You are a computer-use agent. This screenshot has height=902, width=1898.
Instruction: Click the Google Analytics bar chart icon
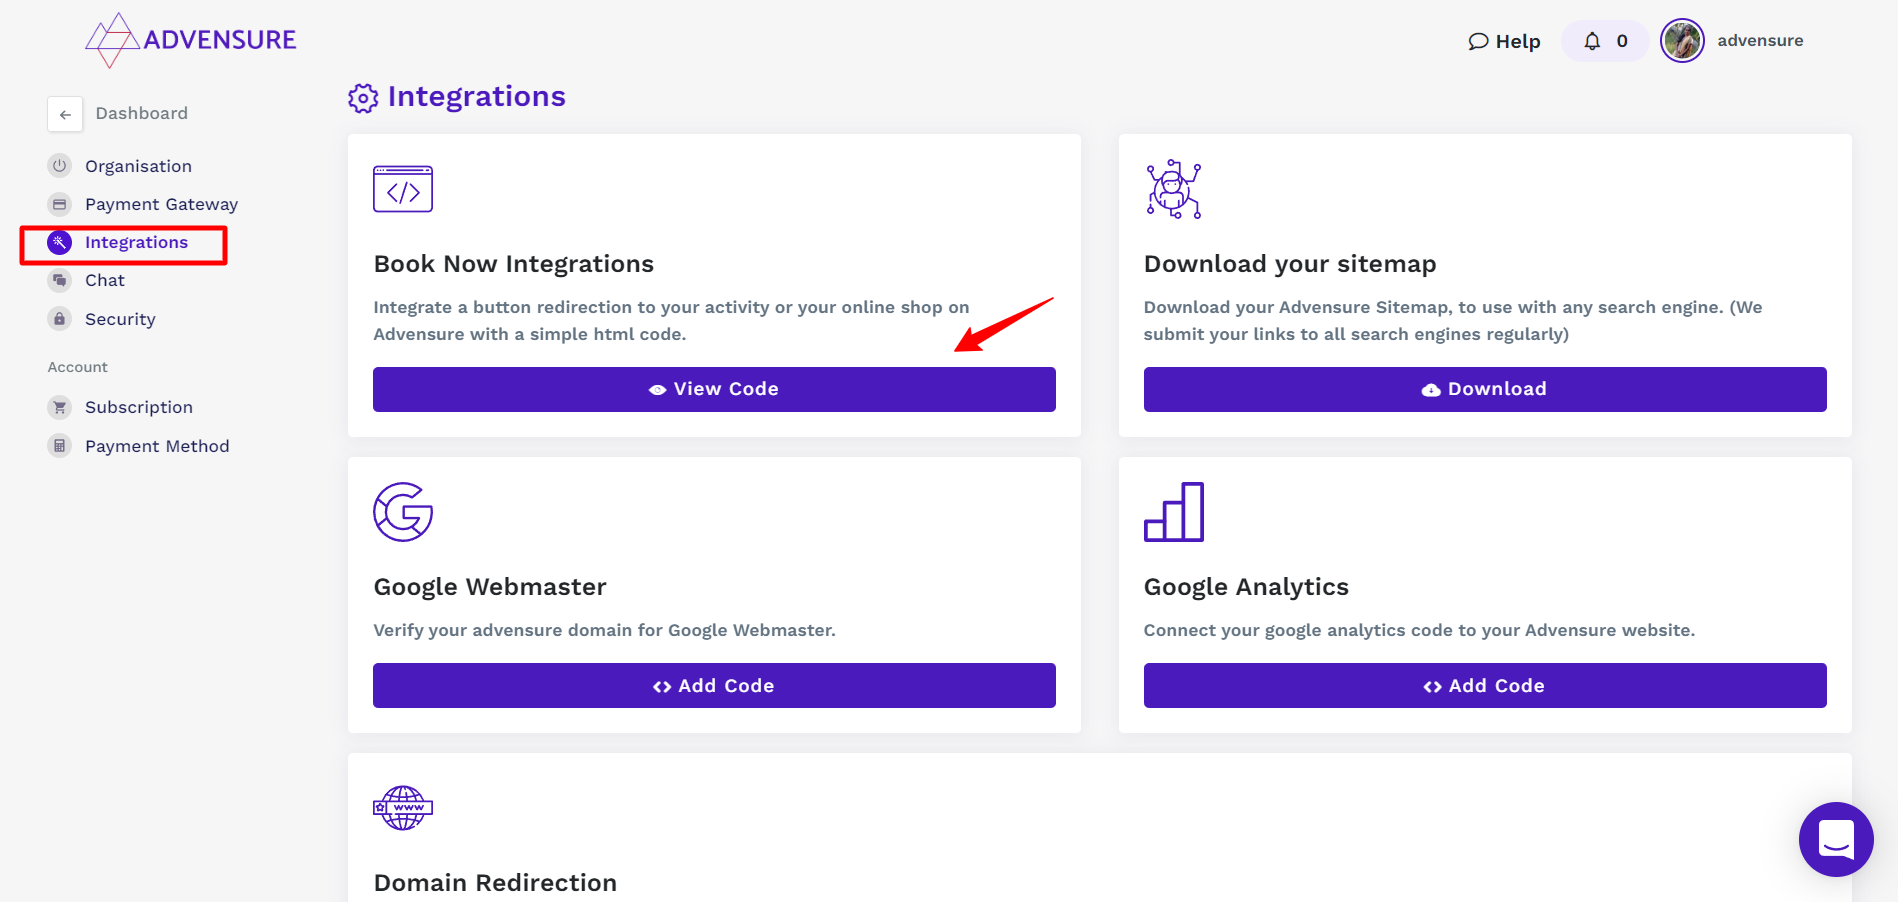tap(1173, 512)
